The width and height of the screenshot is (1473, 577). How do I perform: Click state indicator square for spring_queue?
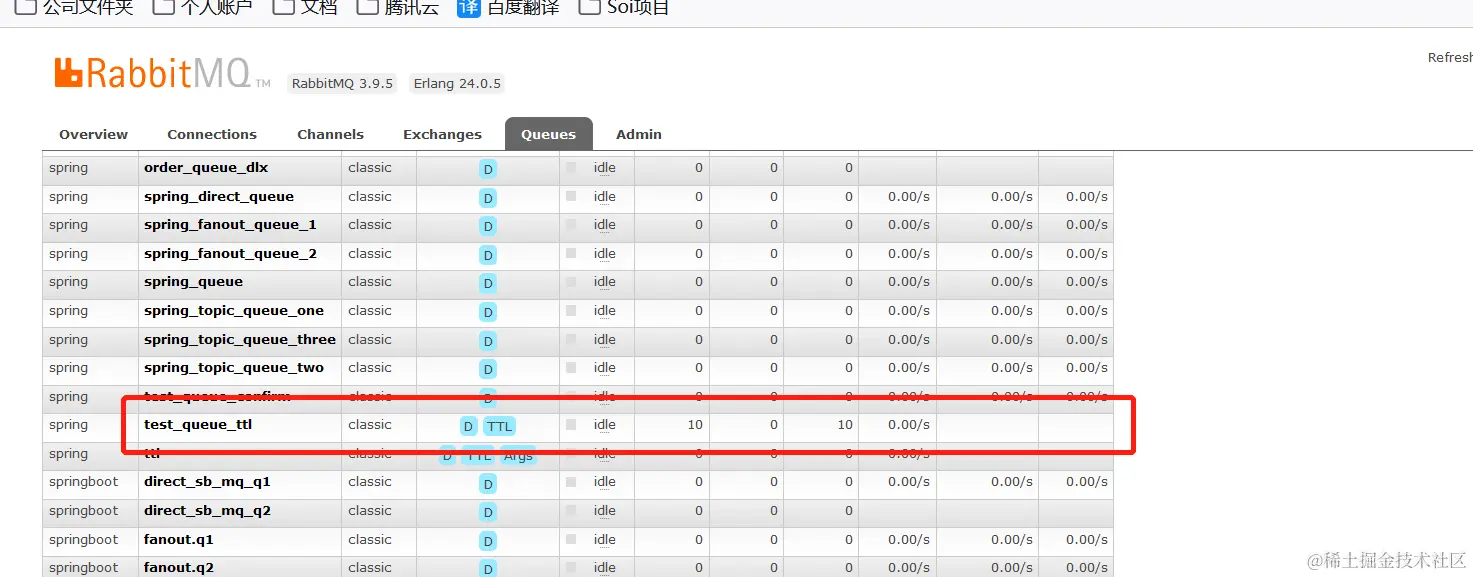[571, 281]
